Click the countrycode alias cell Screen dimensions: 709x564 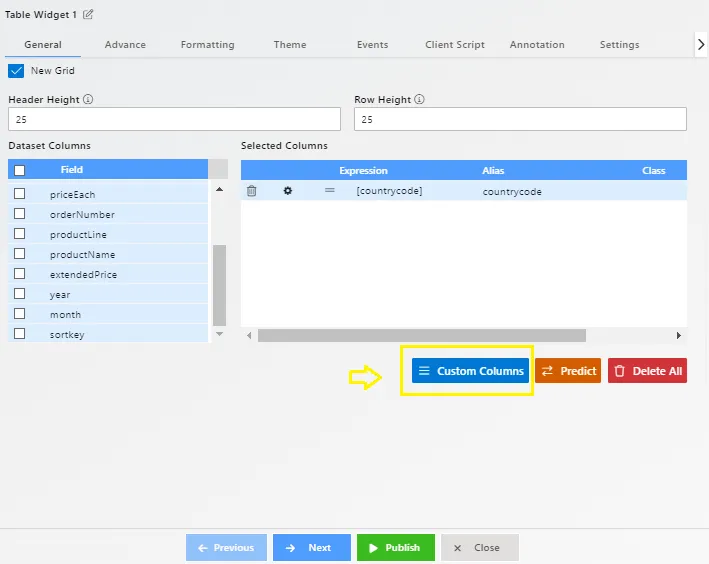[x=512, y=191]
